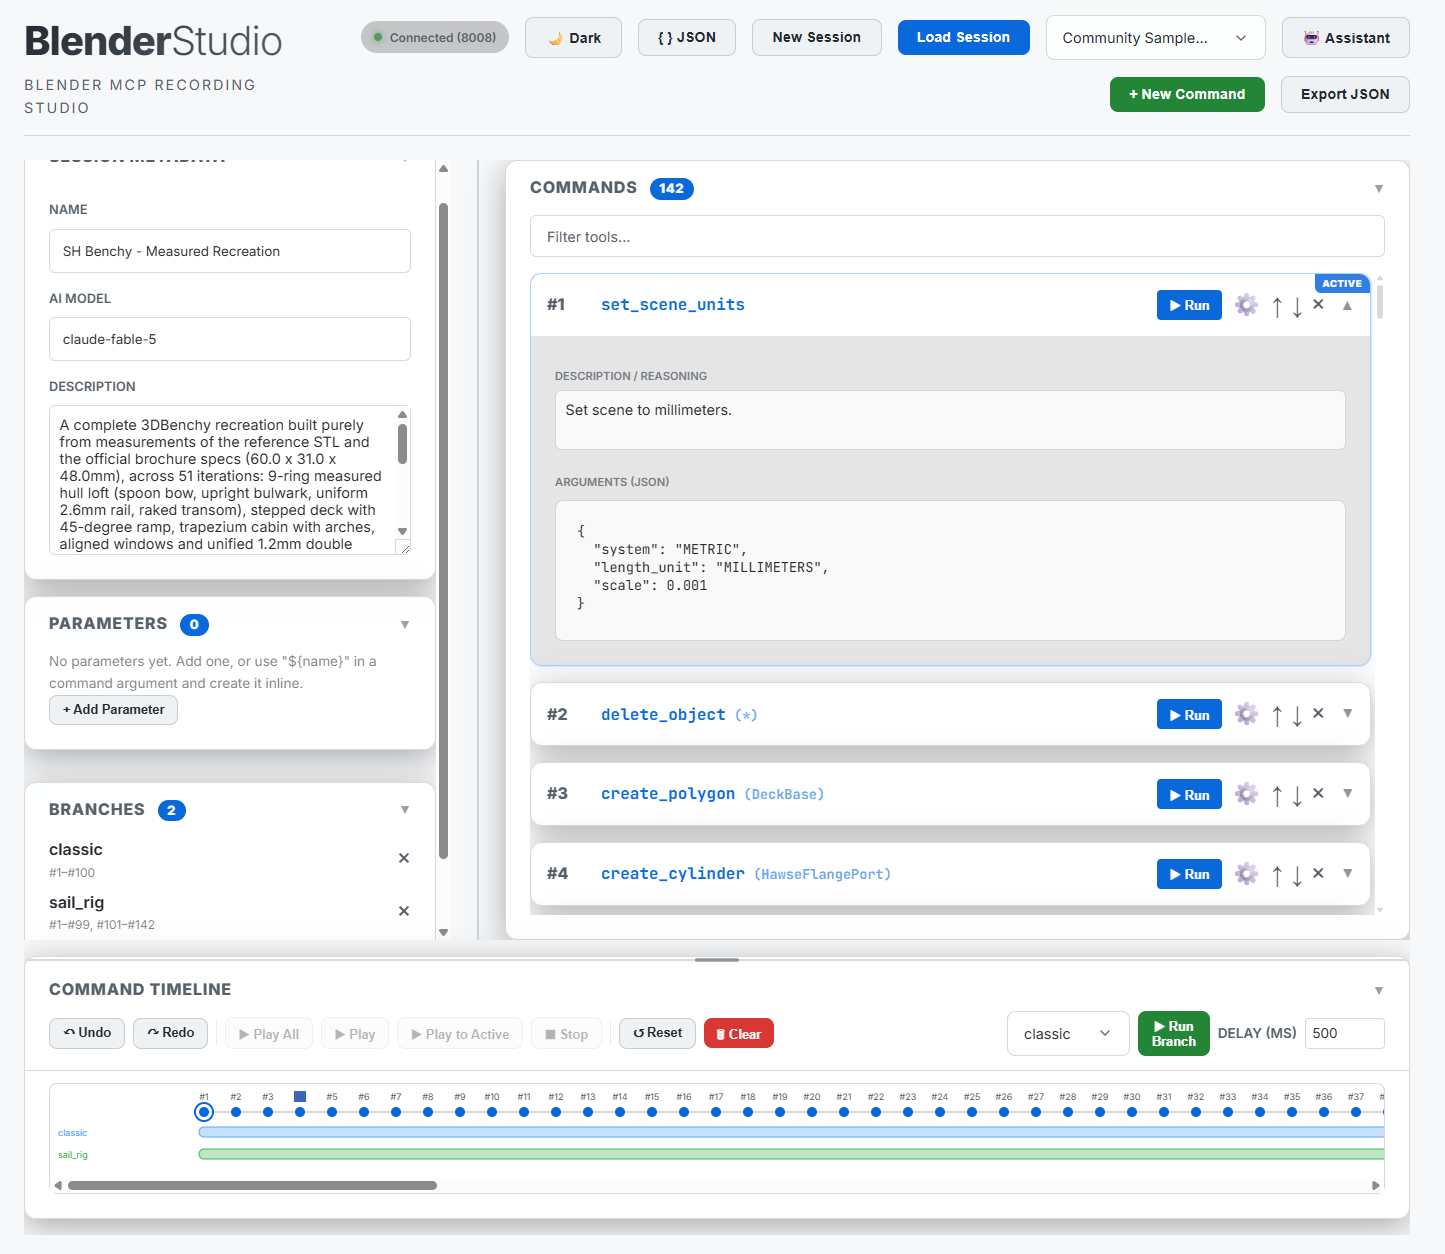Click the green New Command button
Screen dimensions: 1445x1254
[x=1187, y=94]
